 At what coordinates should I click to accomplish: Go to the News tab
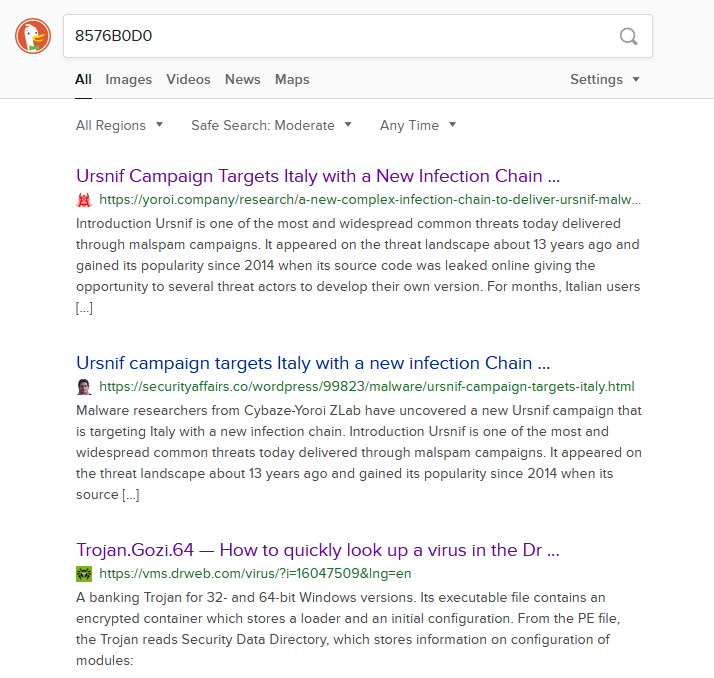point(243,79)
